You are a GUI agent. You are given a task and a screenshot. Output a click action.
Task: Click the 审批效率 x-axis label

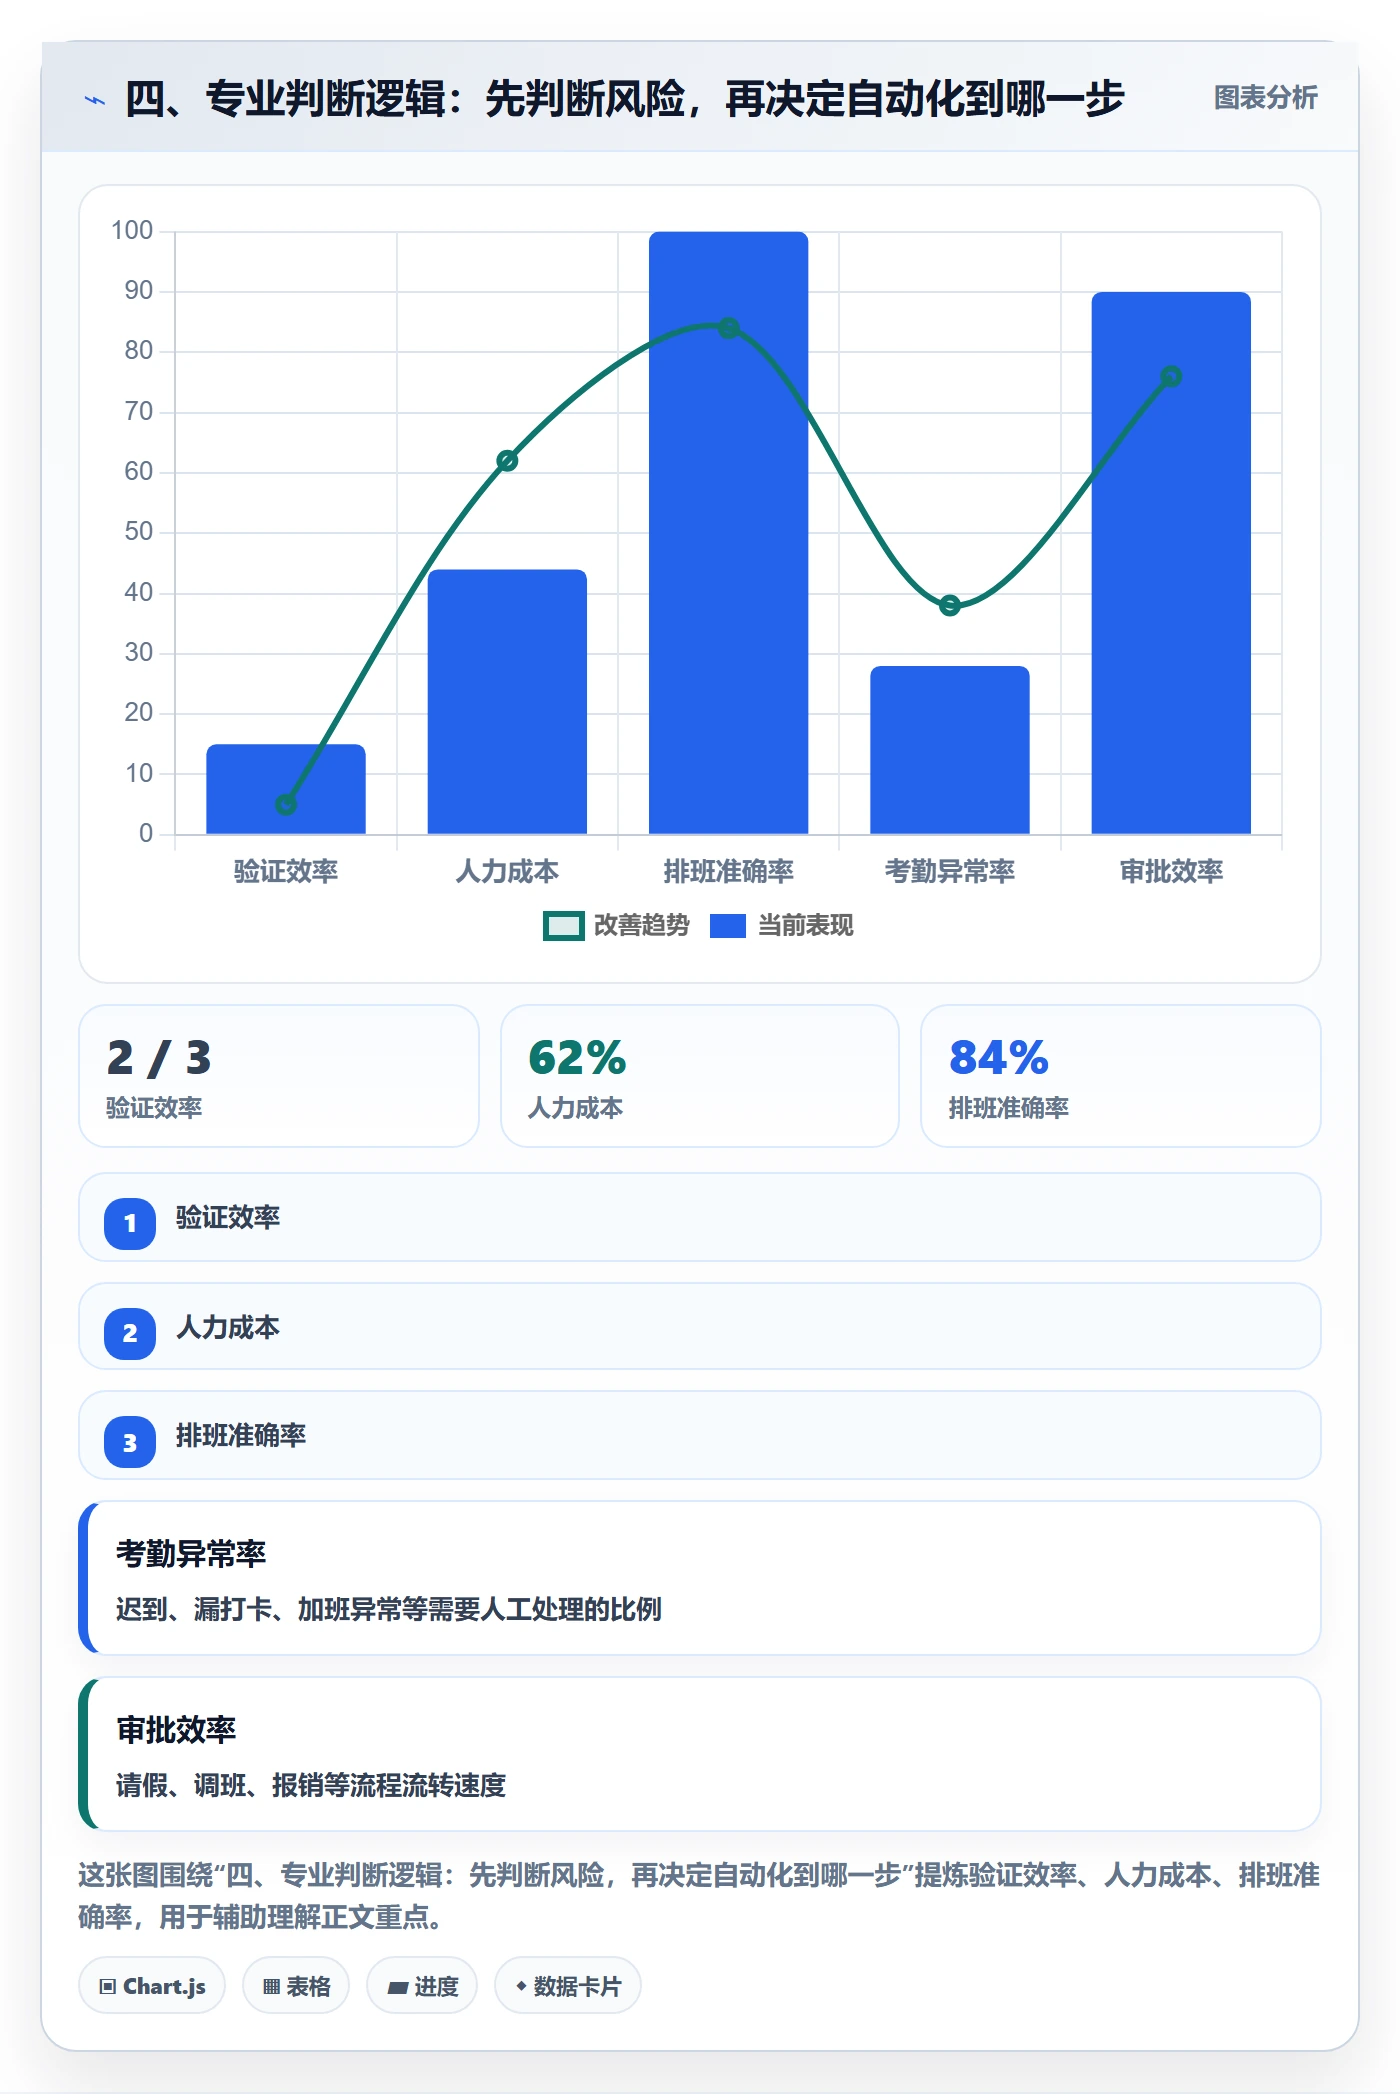(x=1171, y=871)
